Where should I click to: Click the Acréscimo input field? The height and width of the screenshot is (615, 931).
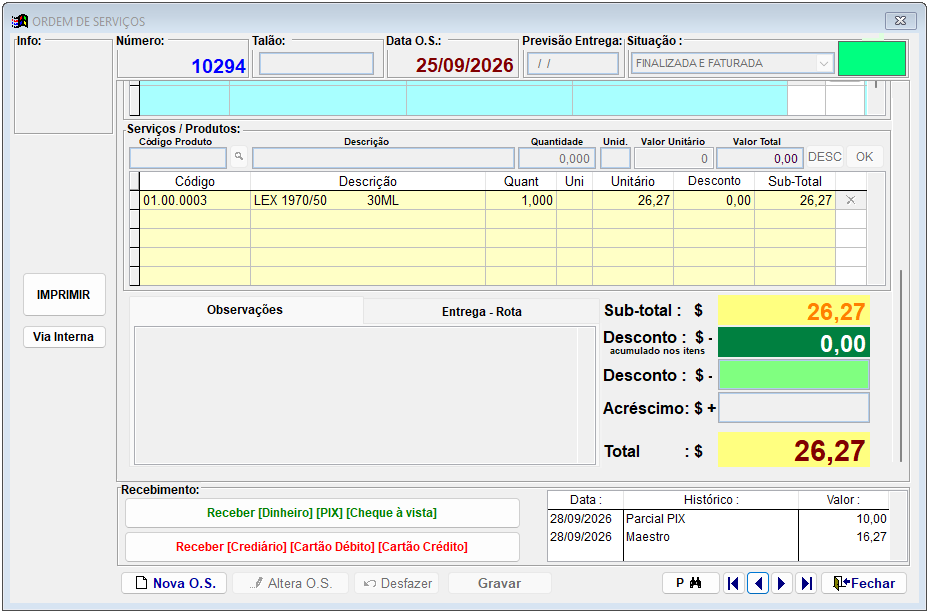click(x=794, y=408)
